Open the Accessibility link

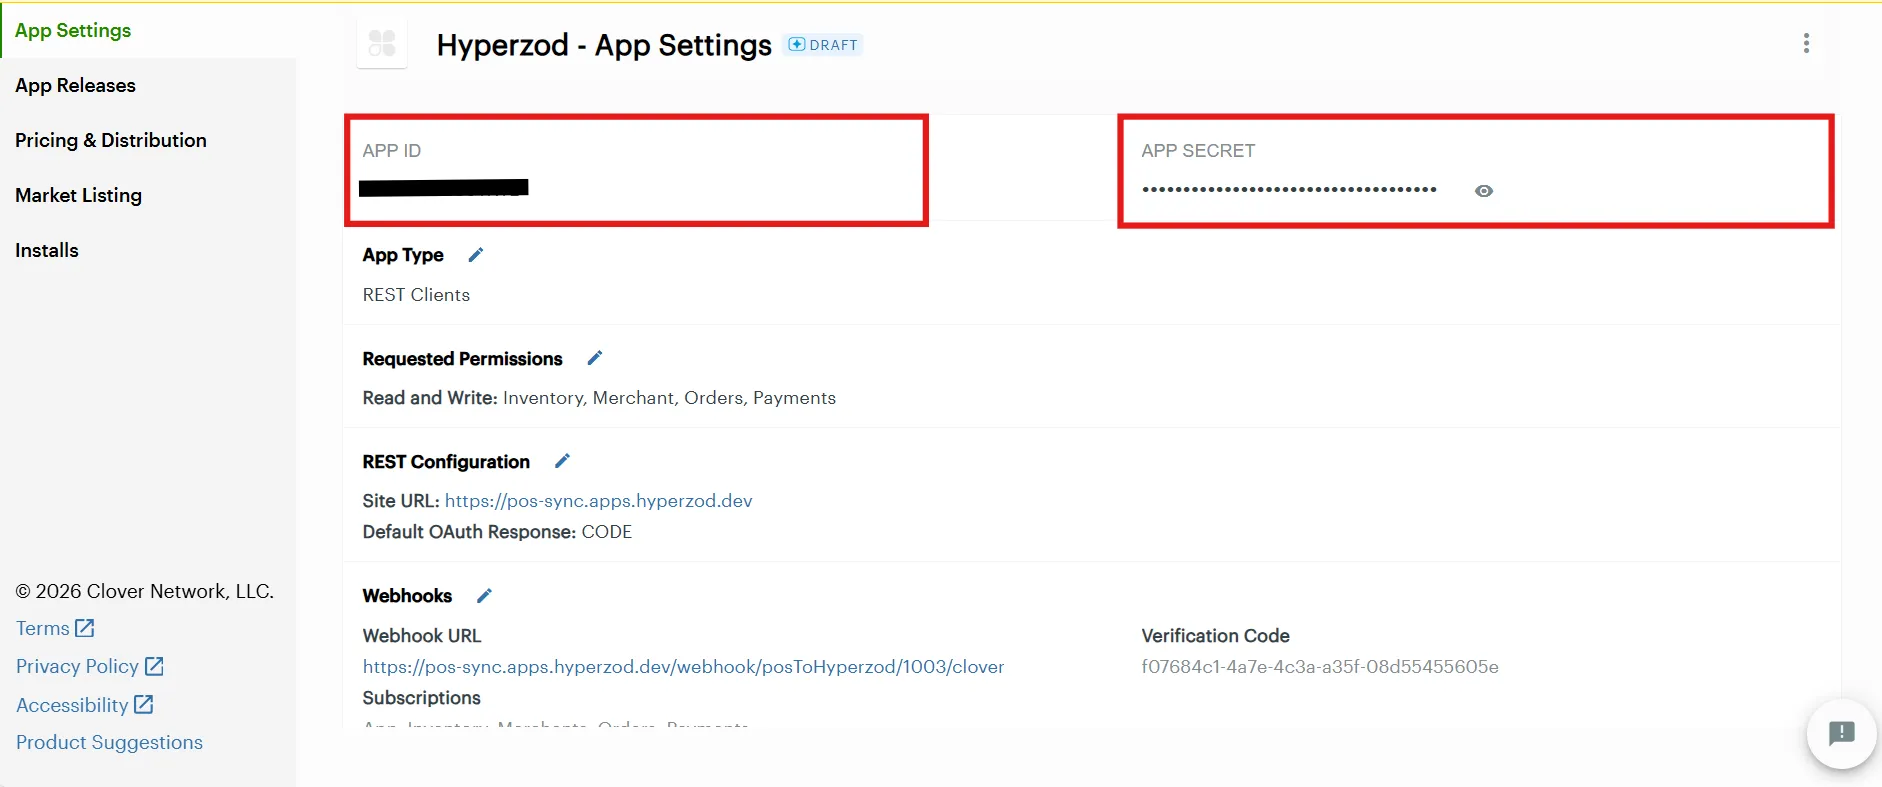tap(85, 705)
